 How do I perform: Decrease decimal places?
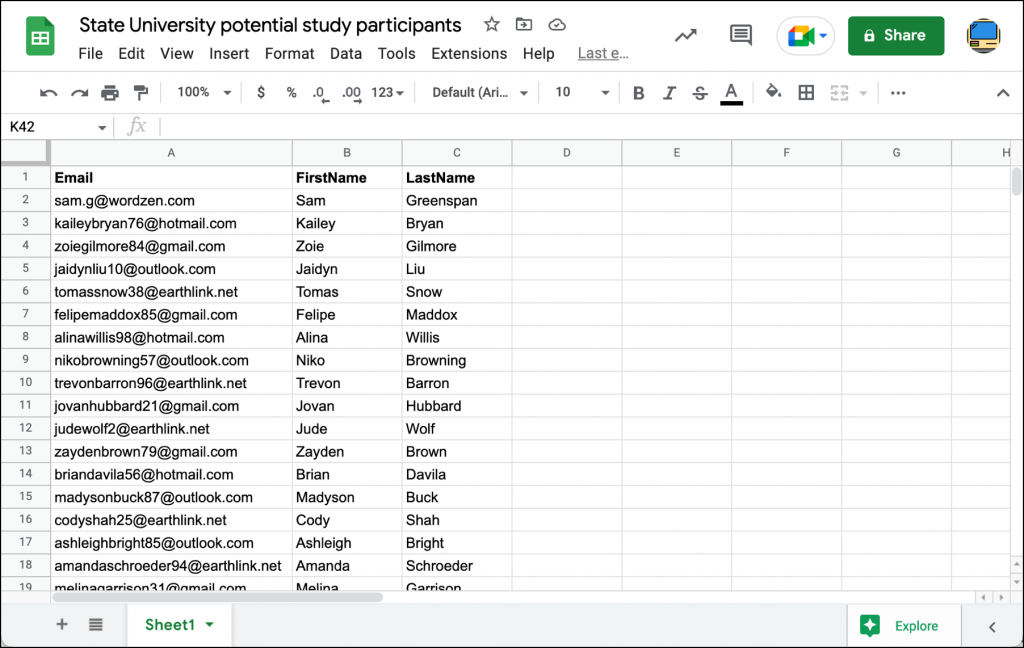[318, 92]
